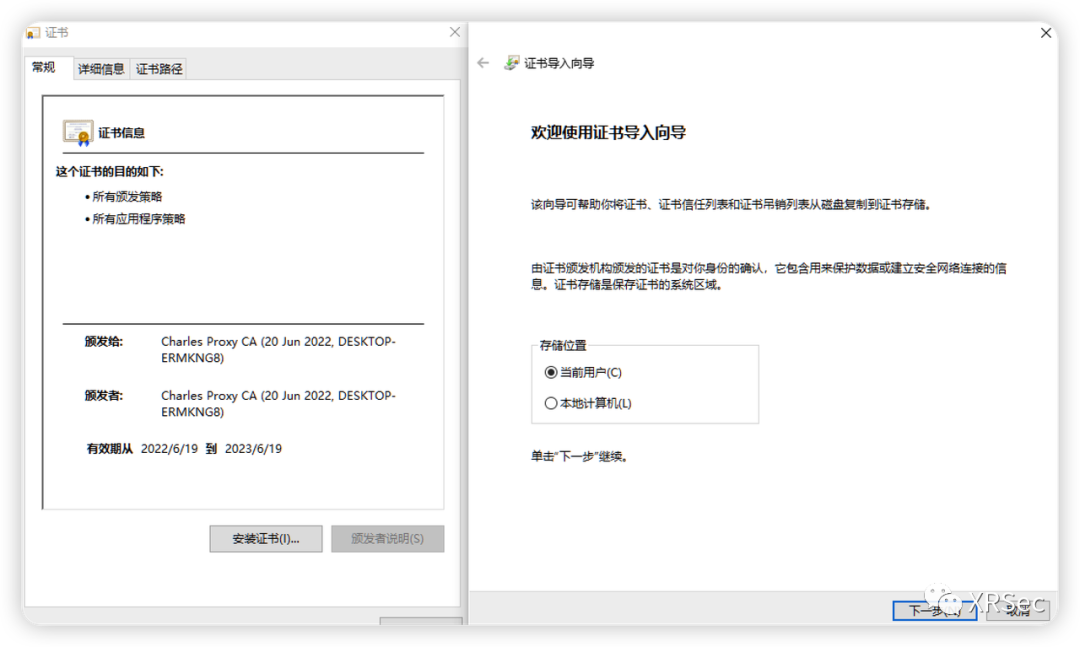The width and height of the screenshot is (1080, 647).
Task: Open the 证书路径 tab
Action: click(x=159, y=69)
